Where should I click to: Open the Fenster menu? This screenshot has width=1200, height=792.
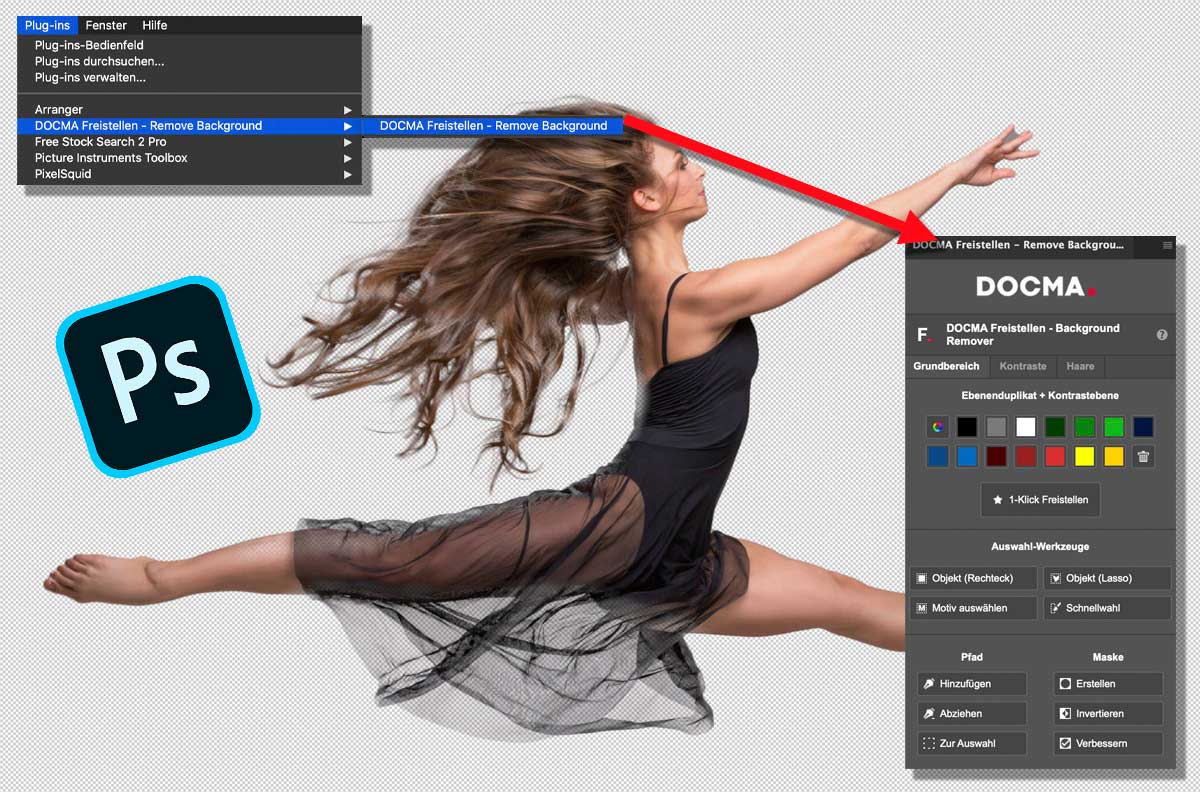[x=106, y=25]
